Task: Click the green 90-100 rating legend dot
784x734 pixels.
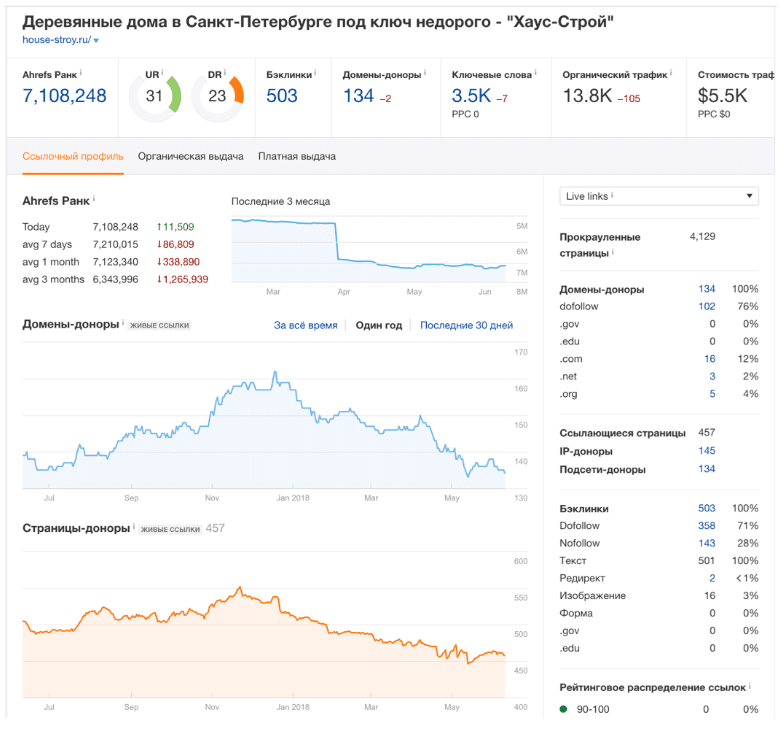Action: [x=564, y=709]
